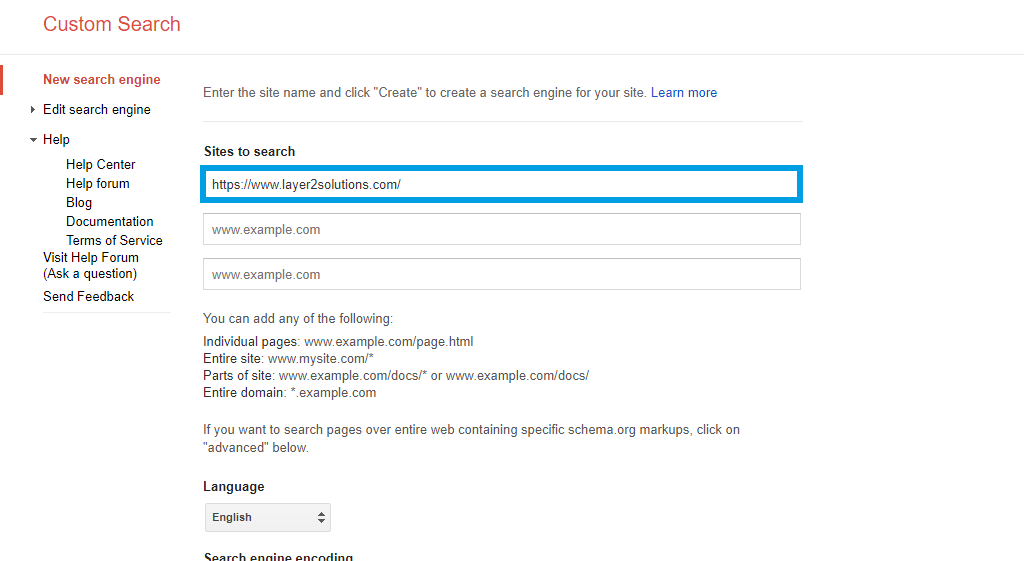Open the Blog link
This screenshot has width=1024, height=561.
coord(79,203)
